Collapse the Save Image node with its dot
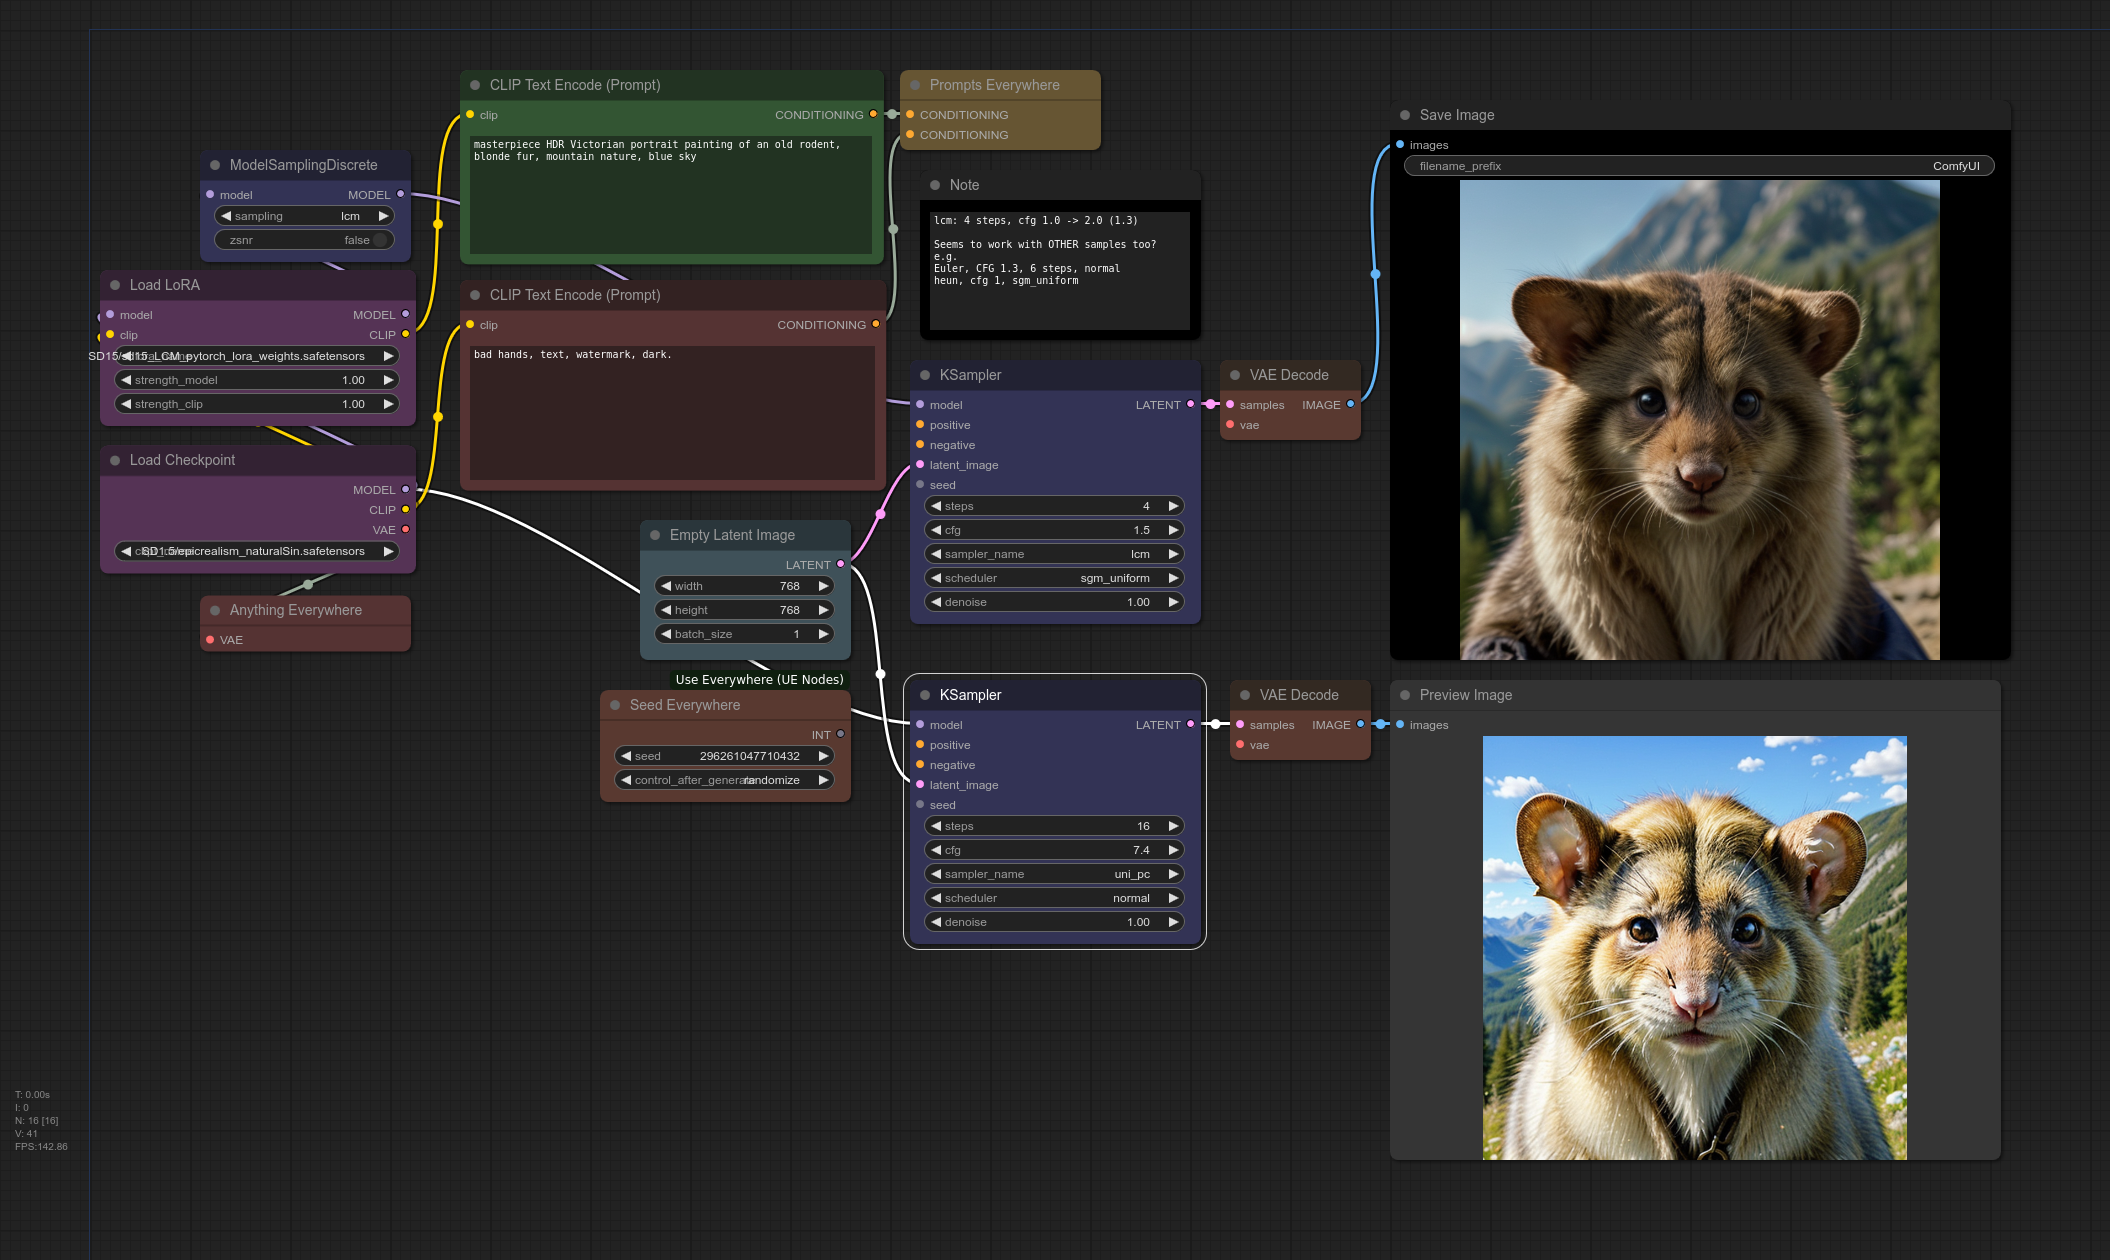2110x1260 pixels. point(1405,115)
